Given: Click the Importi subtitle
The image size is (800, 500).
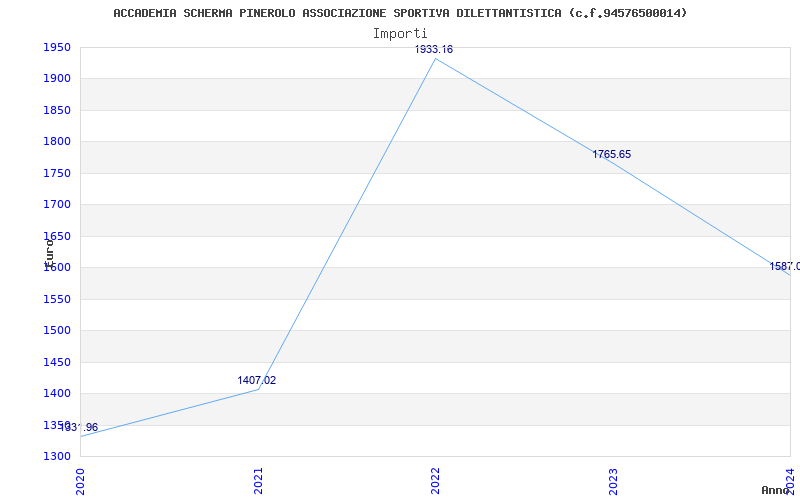Looking at the screenshot, I should (x=400, y=34).
